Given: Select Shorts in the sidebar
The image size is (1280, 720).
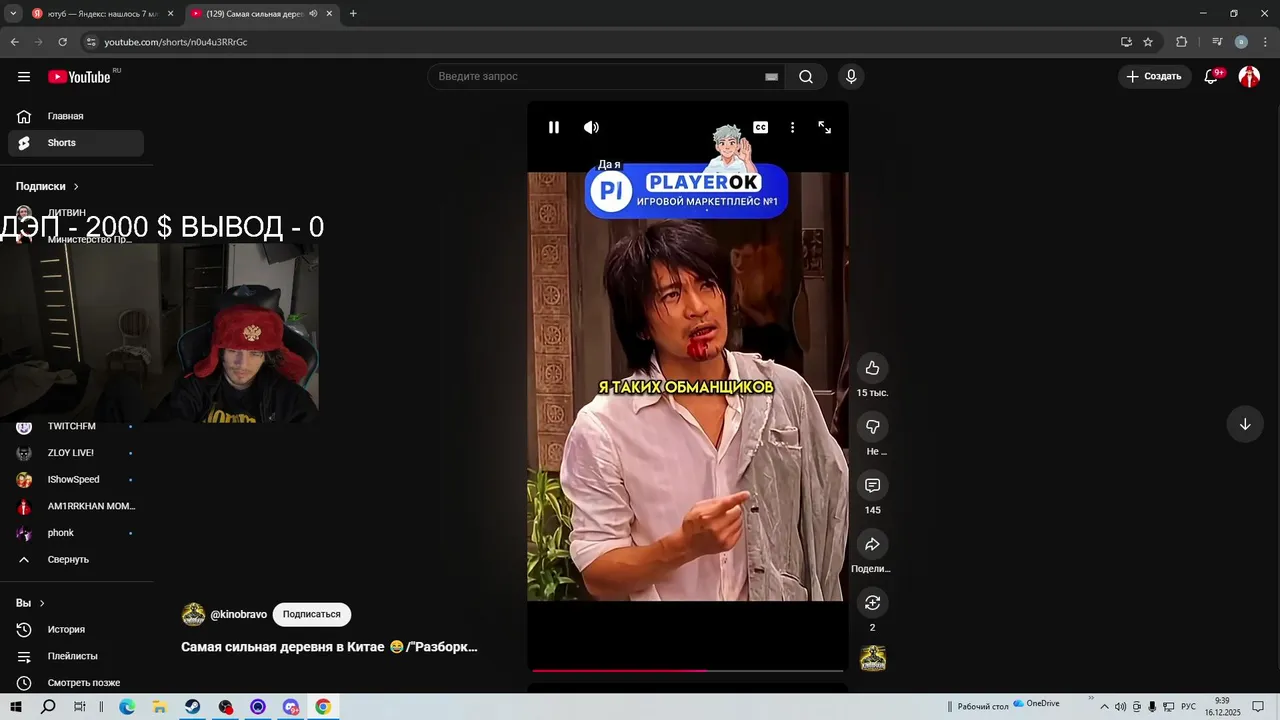Looking at the screenshot, I should pos(76,143).
